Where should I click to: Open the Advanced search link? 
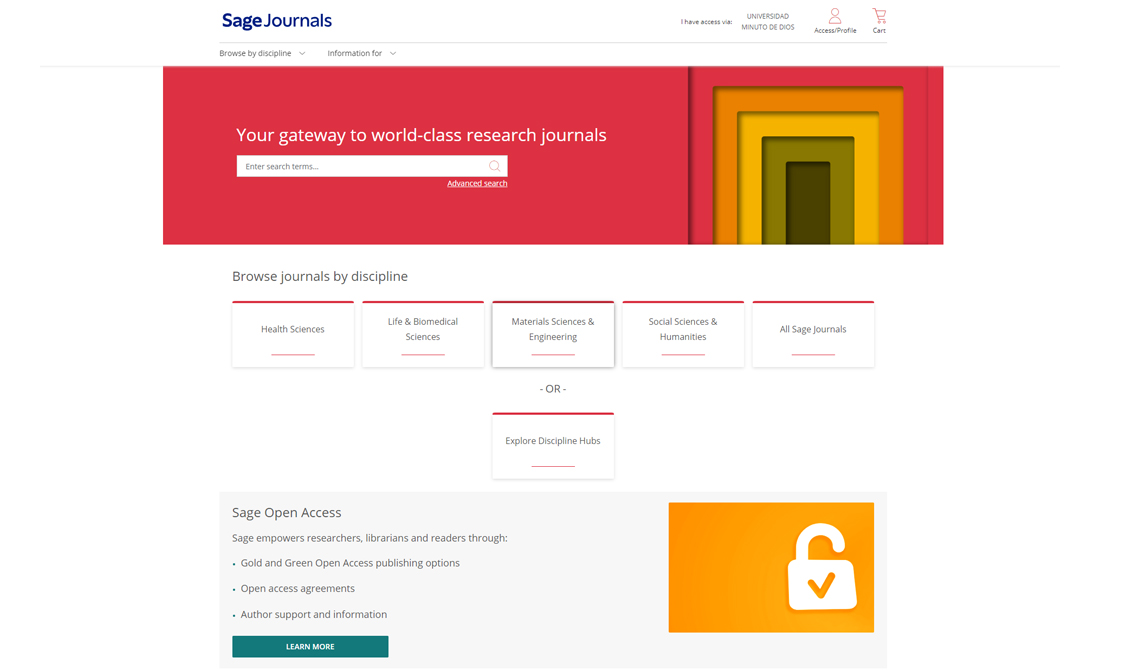pyautogui.click(x=477, y=183)
